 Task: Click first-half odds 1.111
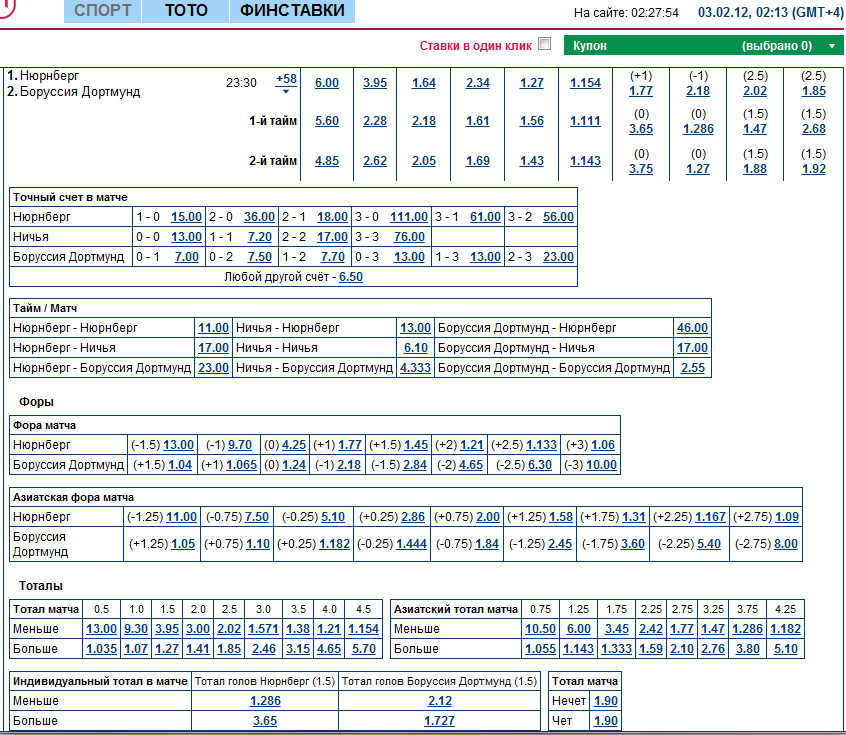tap(585, 121)
